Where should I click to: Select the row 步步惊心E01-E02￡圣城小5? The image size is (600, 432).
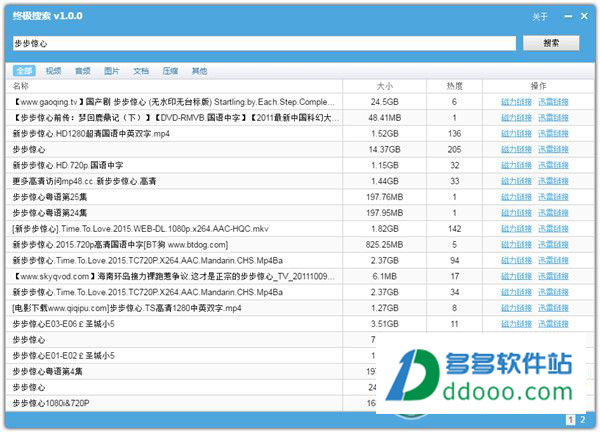point(64,356)
